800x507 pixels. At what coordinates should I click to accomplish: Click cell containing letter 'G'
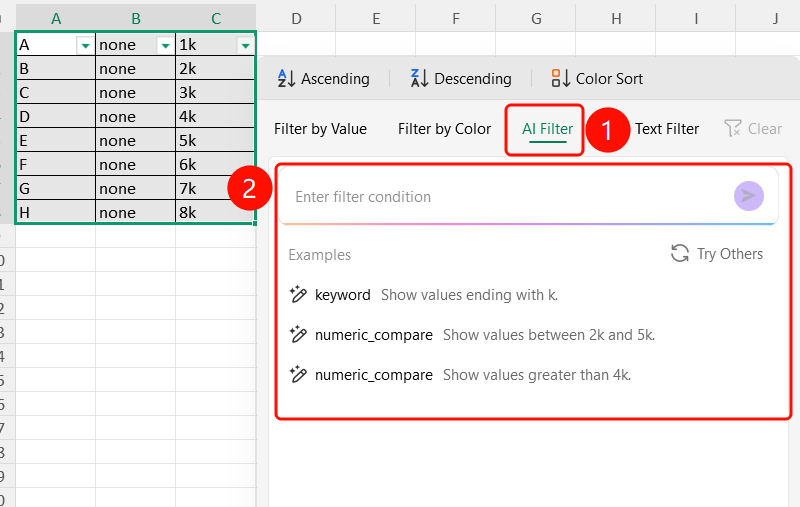click(56, 189)
